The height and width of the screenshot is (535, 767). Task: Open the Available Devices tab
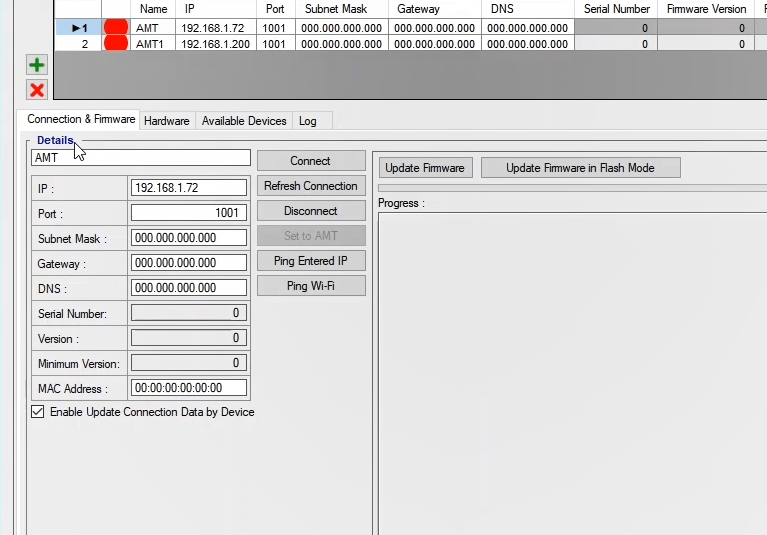click(x=244, y=121)
